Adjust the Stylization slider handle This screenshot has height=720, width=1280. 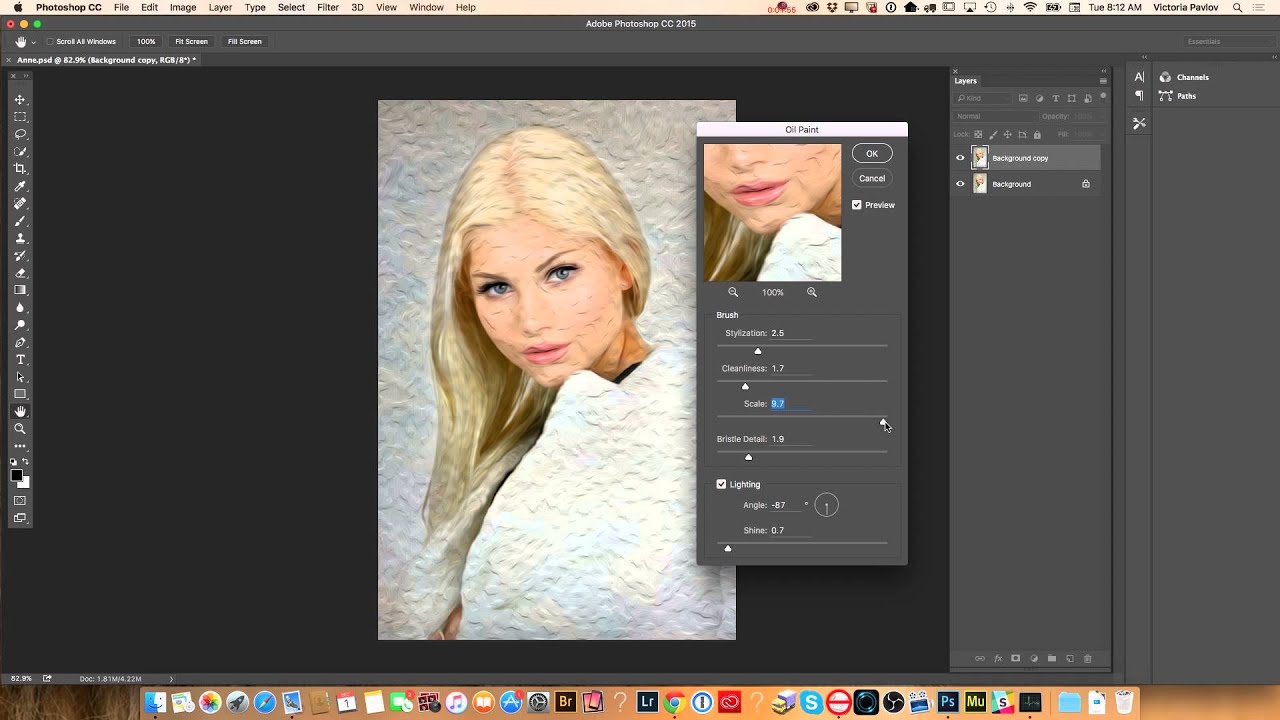pos(758,351)
